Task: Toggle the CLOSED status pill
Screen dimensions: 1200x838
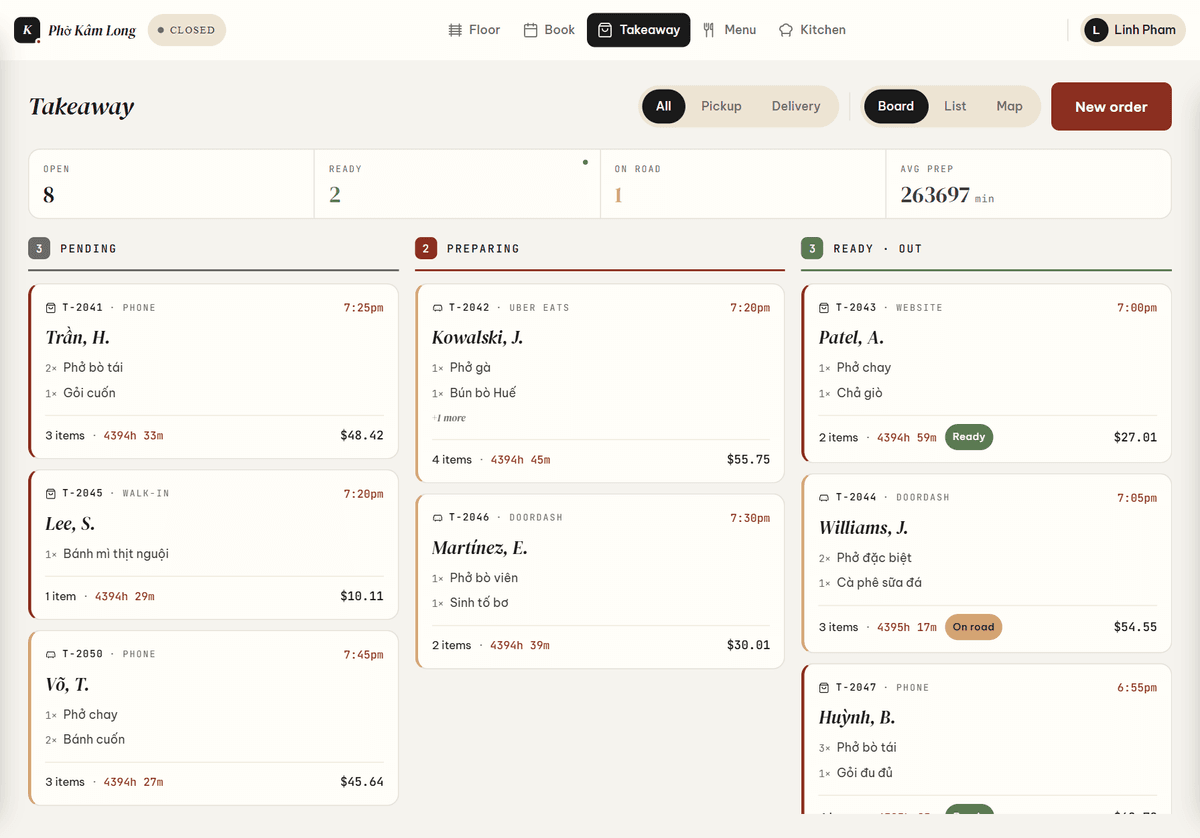Action: [x=187, y=30]
